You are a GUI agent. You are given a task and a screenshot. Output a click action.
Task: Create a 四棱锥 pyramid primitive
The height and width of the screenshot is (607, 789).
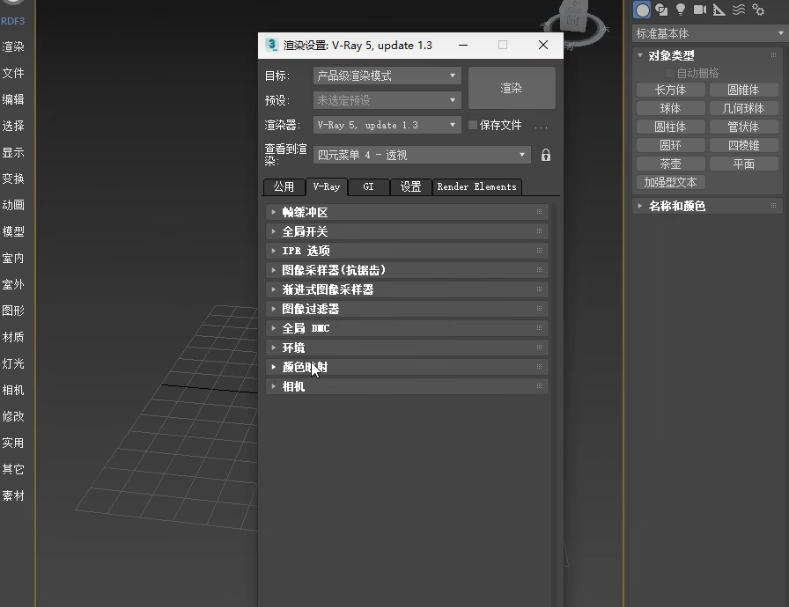tap(744, 145)
